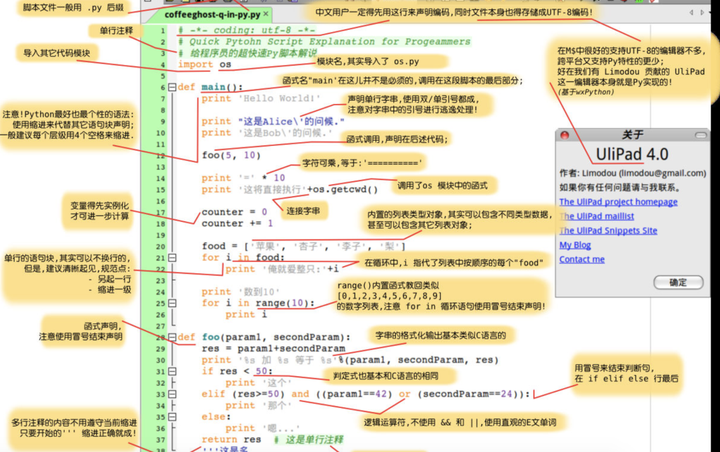This screenshot has width=720, height=452.
Task: Click the tab scroll left arrow
Action: (x=691, y=13)
